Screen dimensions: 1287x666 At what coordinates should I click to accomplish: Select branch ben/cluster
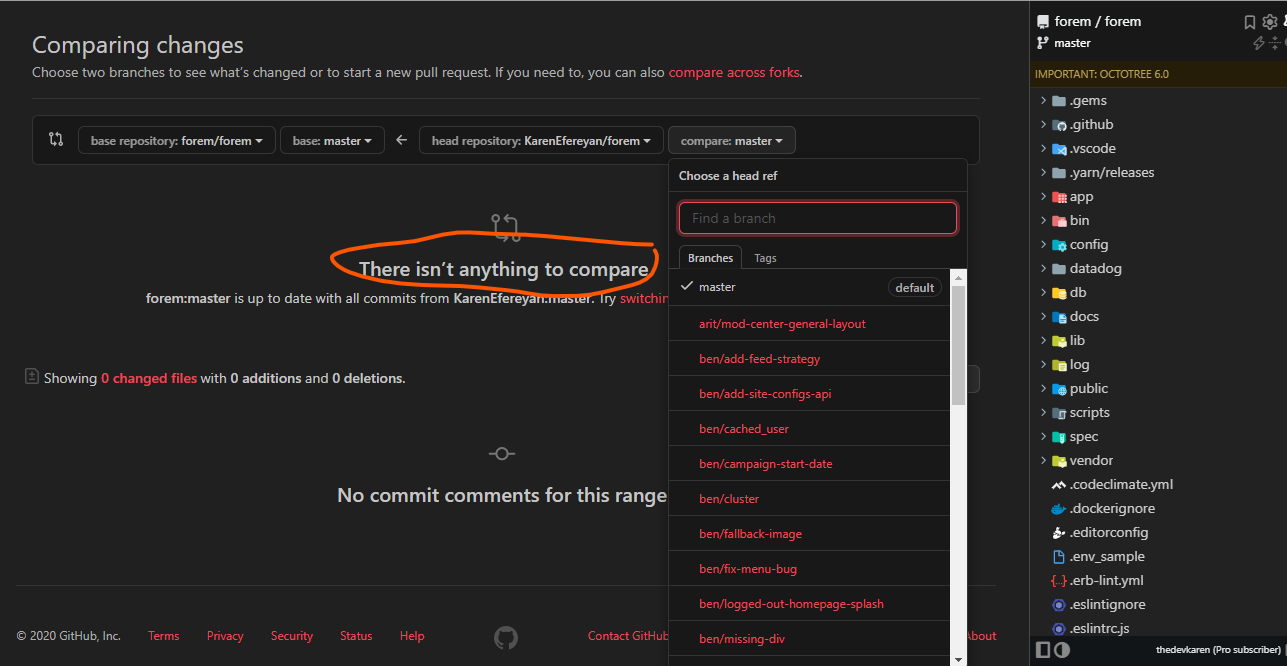pyautogui.click(x=809, y=498)
